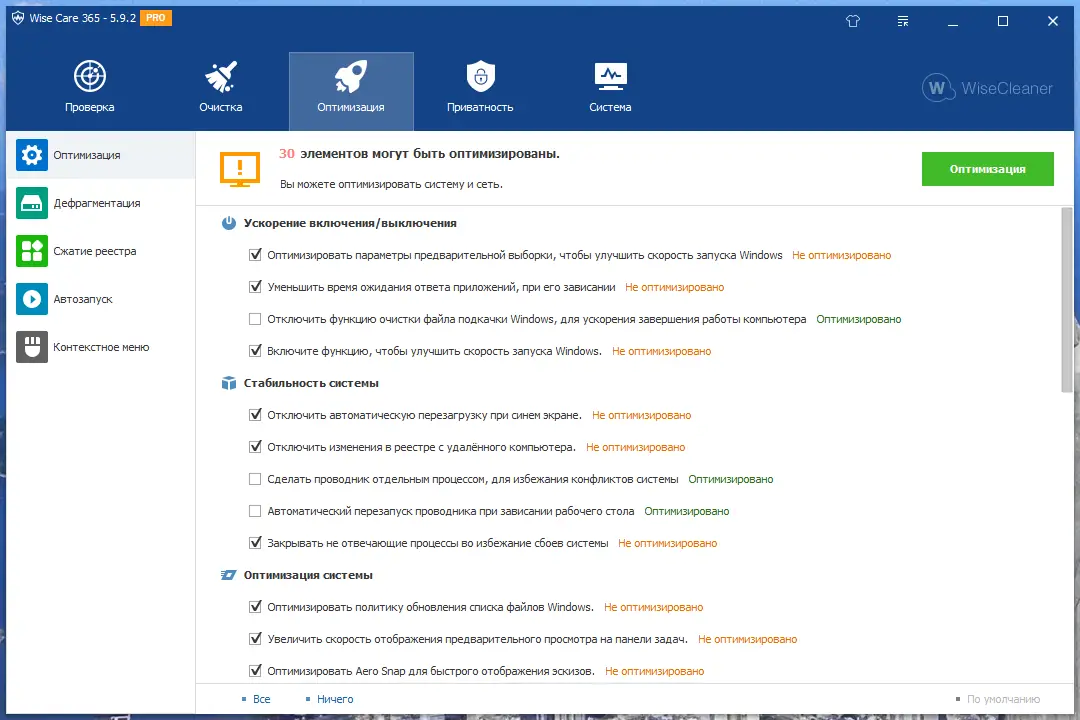Uncheck Отключить автоматическую перезагрузку при синем экране
Viewport: 1080px width, 720px height.
click(x=255, y=415)
